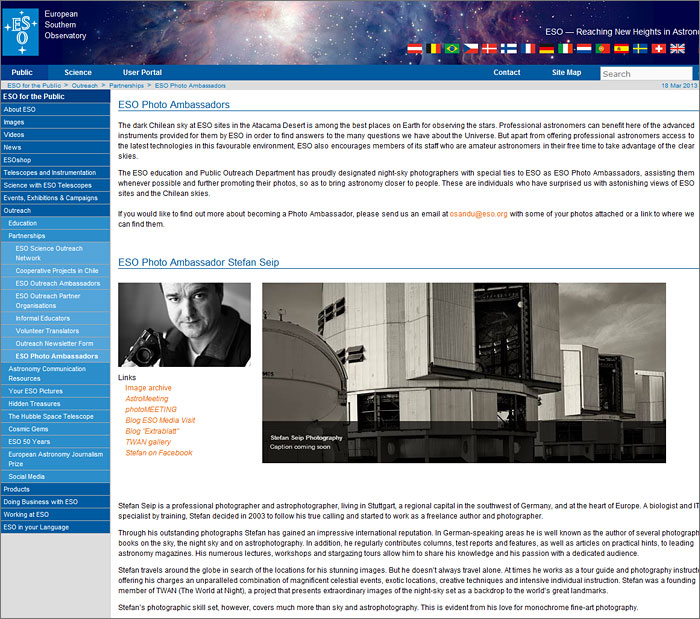Viewport: 700px width, 619px height.
Task: Open Events, Exhibitions & Campaigns
Action: 55,198
